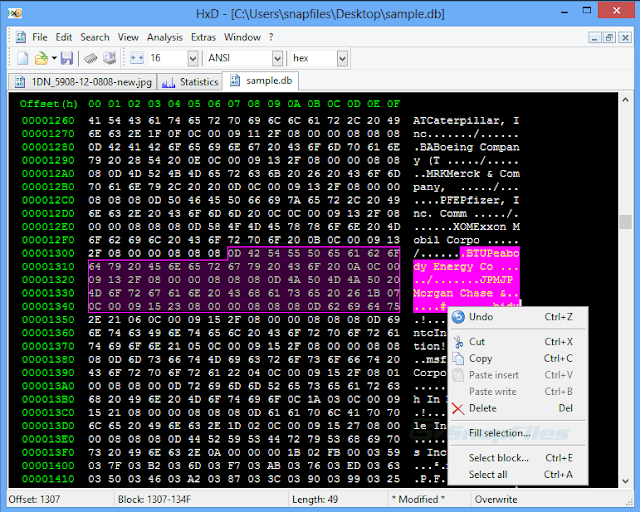Close the inner sample.db document window

click(x=625, y=38)
